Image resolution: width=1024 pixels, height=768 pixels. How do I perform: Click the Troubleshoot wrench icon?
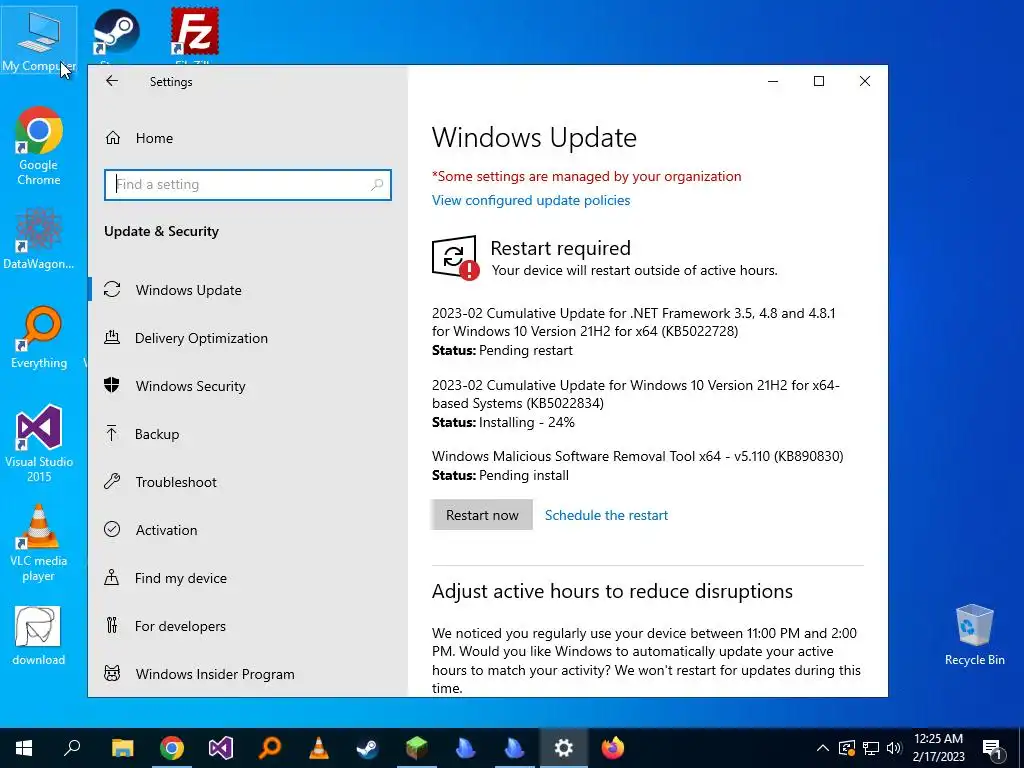point(112,482)
